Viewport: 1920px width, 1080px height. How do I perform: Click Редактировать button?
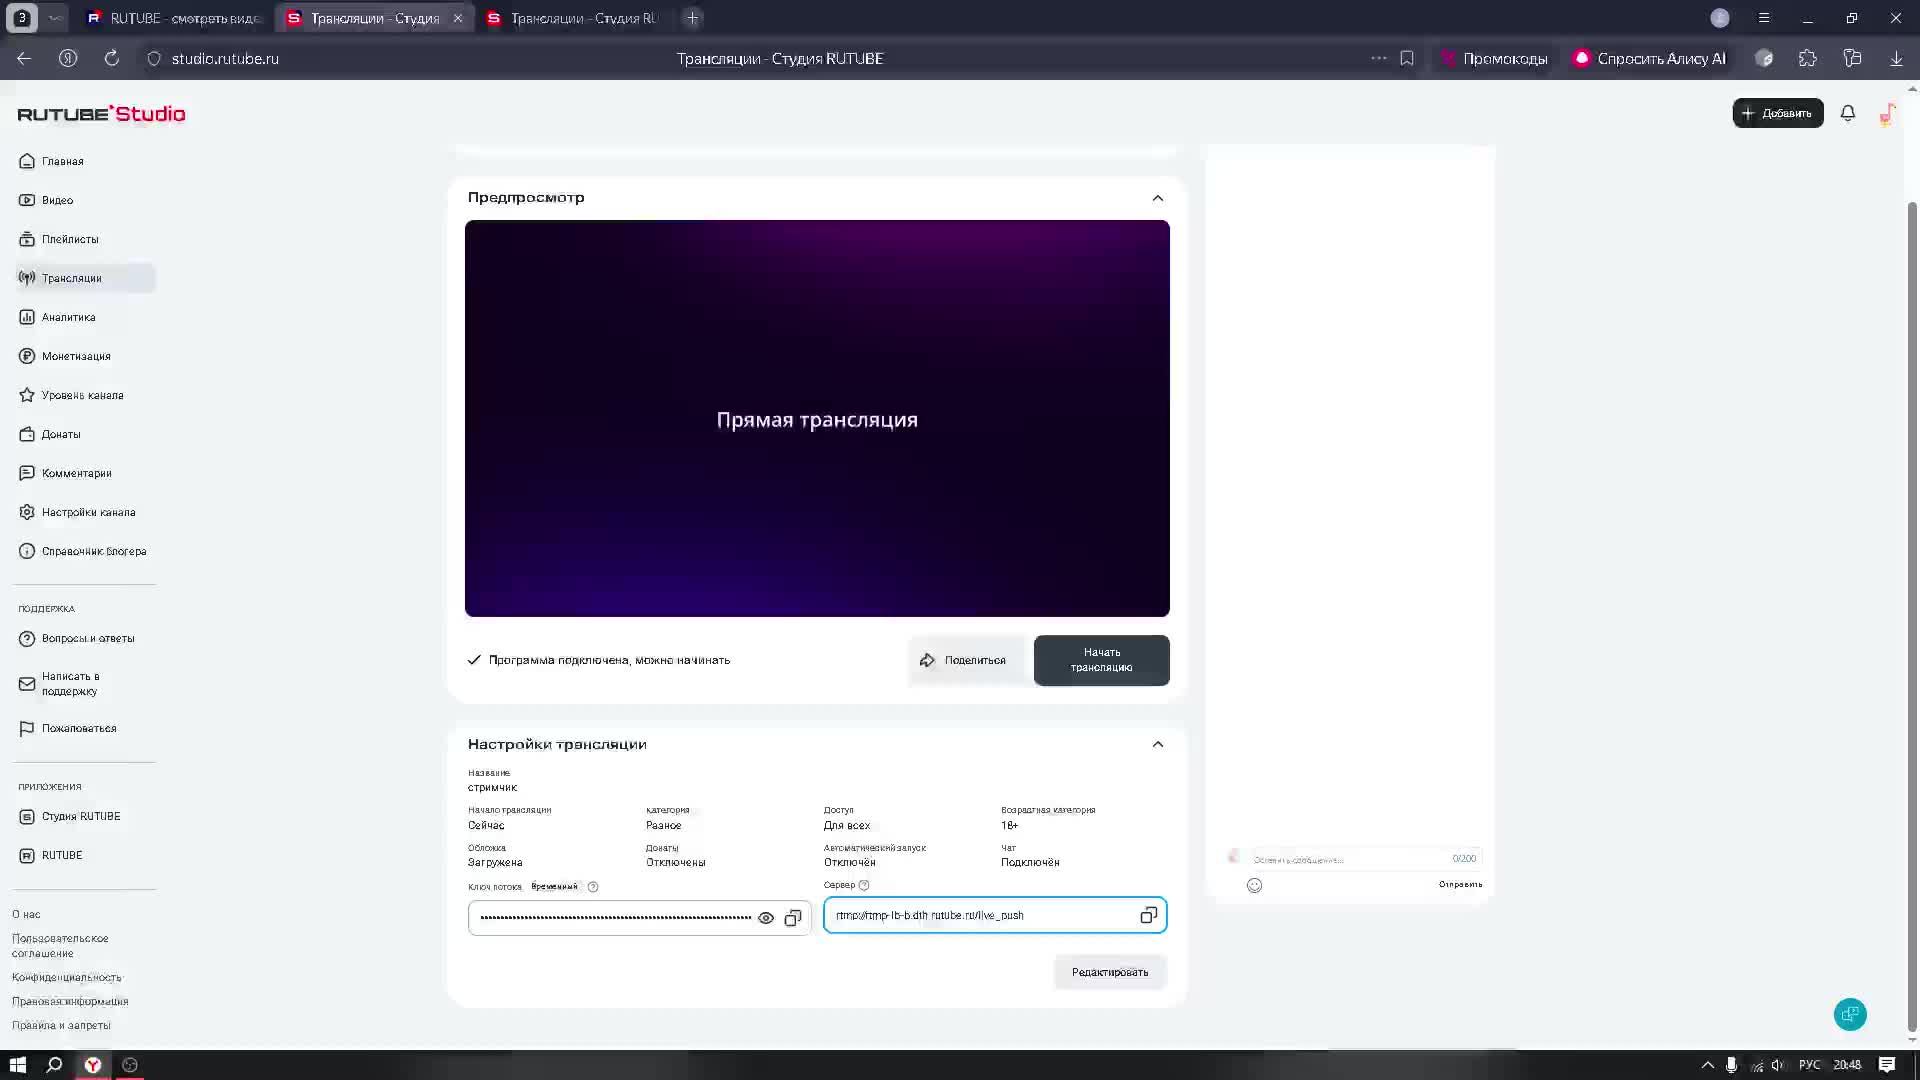(x=1110, y=972)
